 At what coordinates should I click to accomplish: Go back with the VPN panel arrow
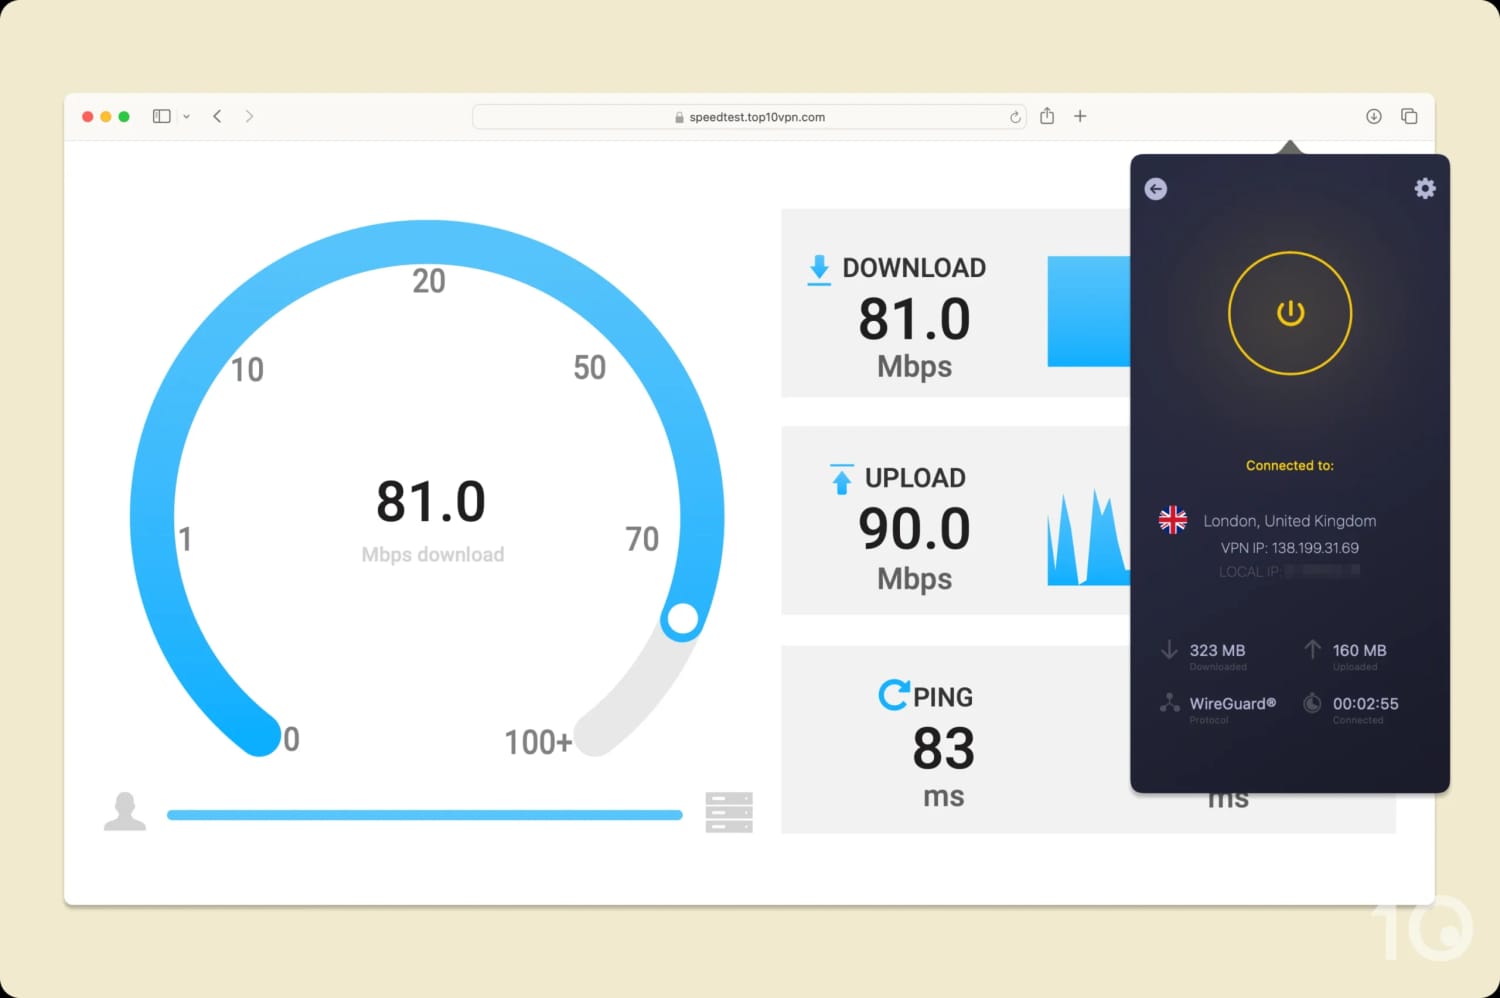1155,189
